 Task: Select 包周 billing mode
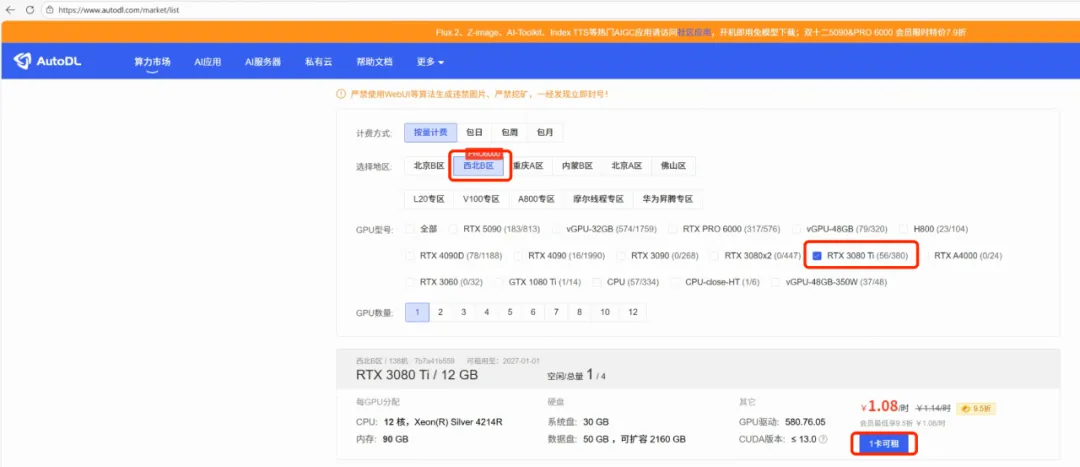[510, 132]
